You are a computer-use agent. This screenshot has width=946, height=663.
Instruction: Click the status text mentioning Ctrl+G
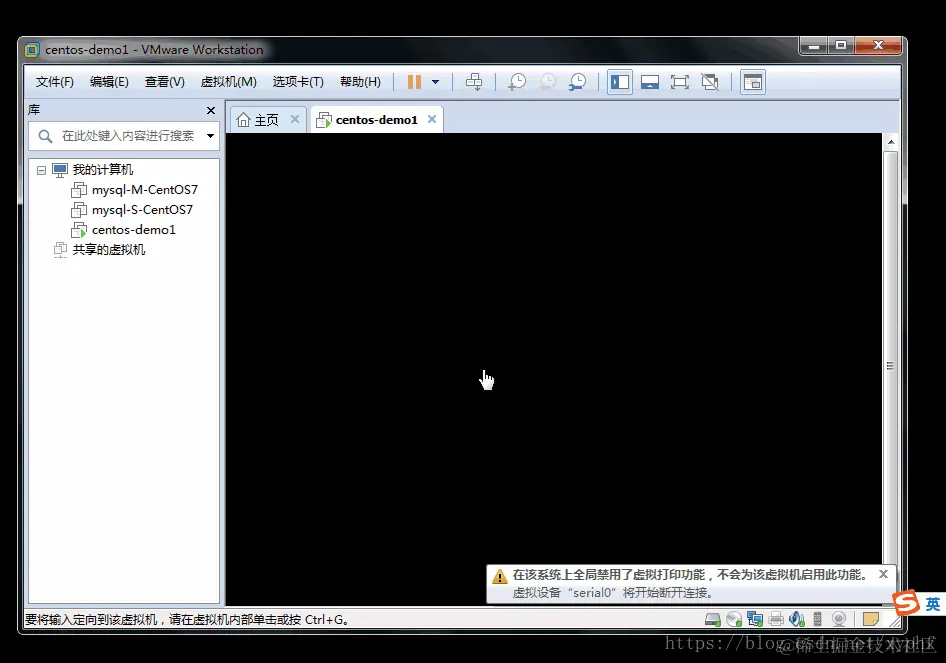(187, 620)
